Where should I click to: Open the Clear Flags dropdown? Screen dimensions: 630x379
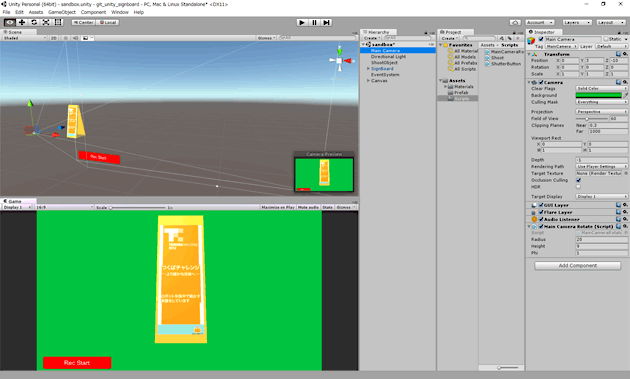click(x=601, y=88)
